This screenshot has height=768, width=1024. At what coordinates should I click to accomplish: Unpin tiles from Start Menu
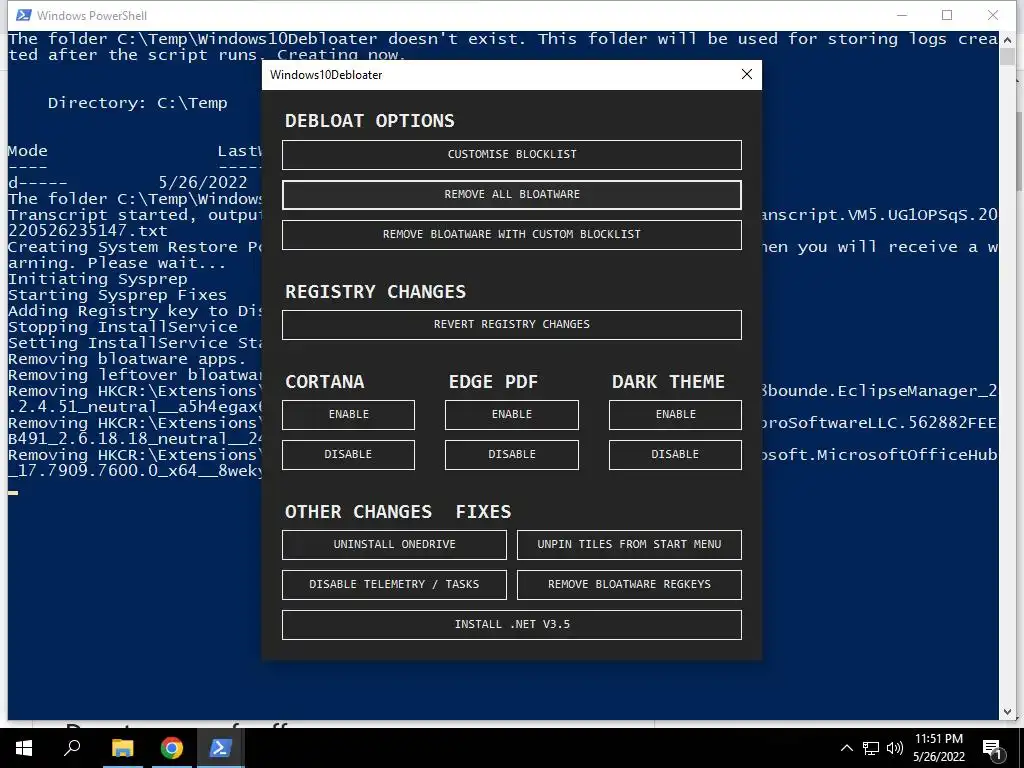point(629,545)
